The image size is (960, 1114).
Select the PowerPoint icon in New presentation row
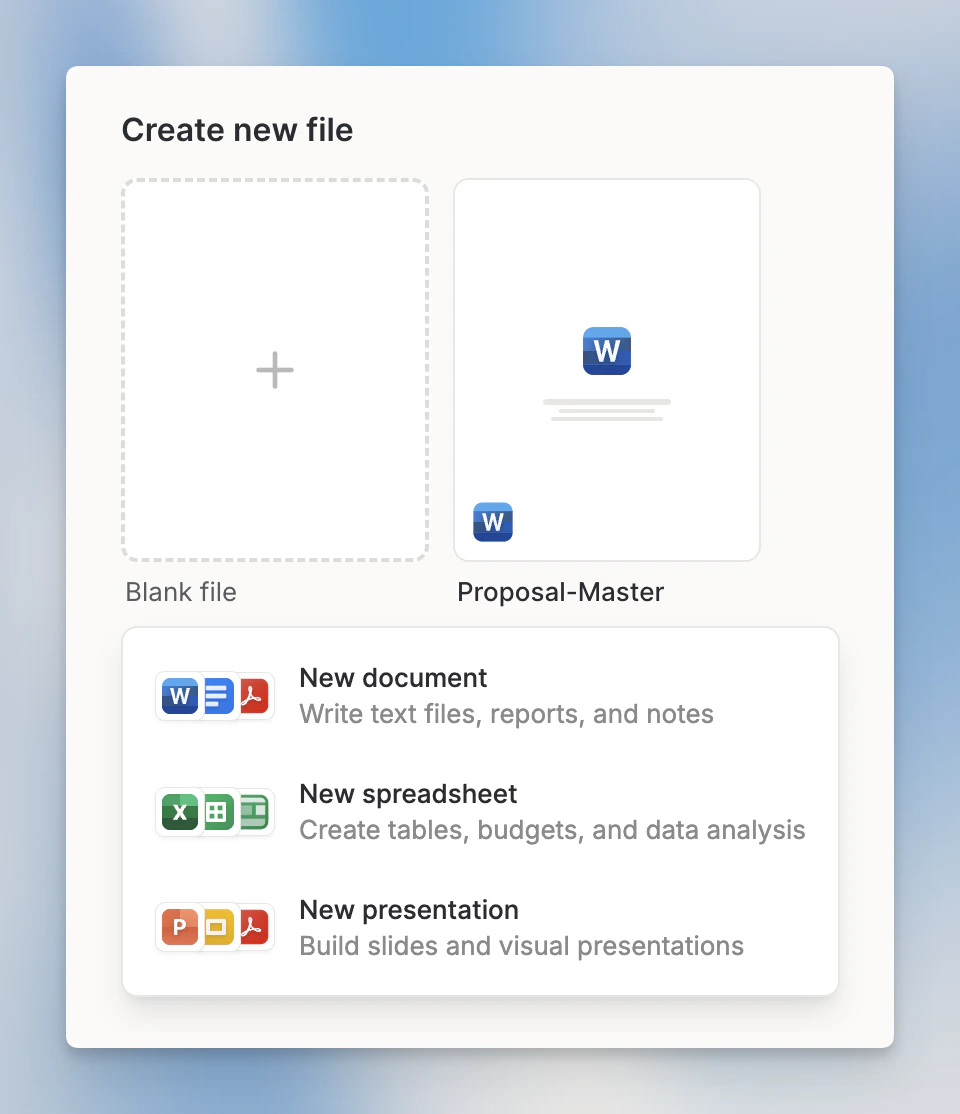point(178,927)
